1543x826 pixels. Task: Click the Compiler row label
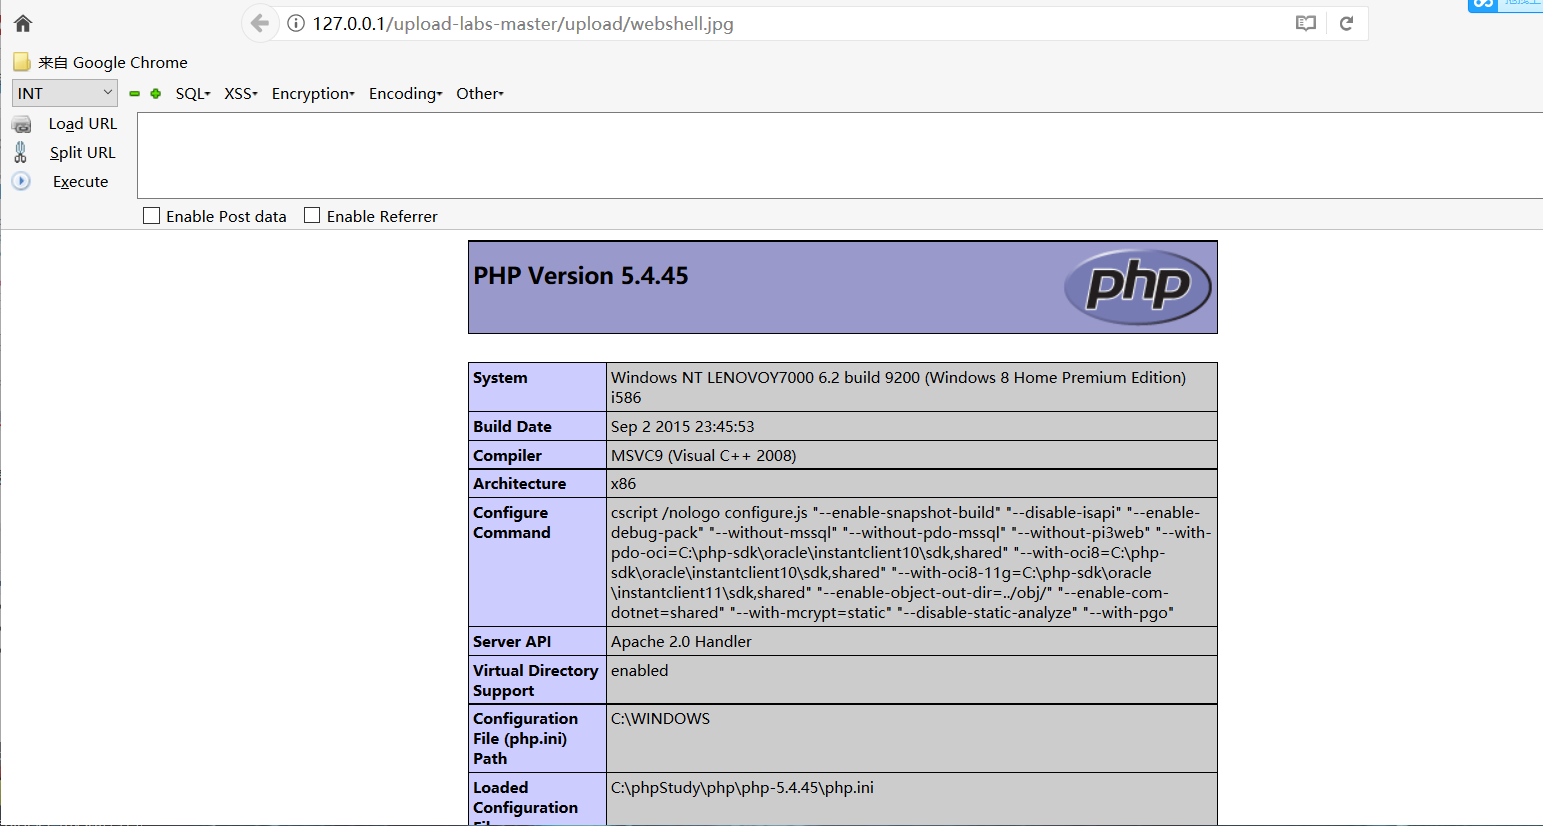click(507, 456)
